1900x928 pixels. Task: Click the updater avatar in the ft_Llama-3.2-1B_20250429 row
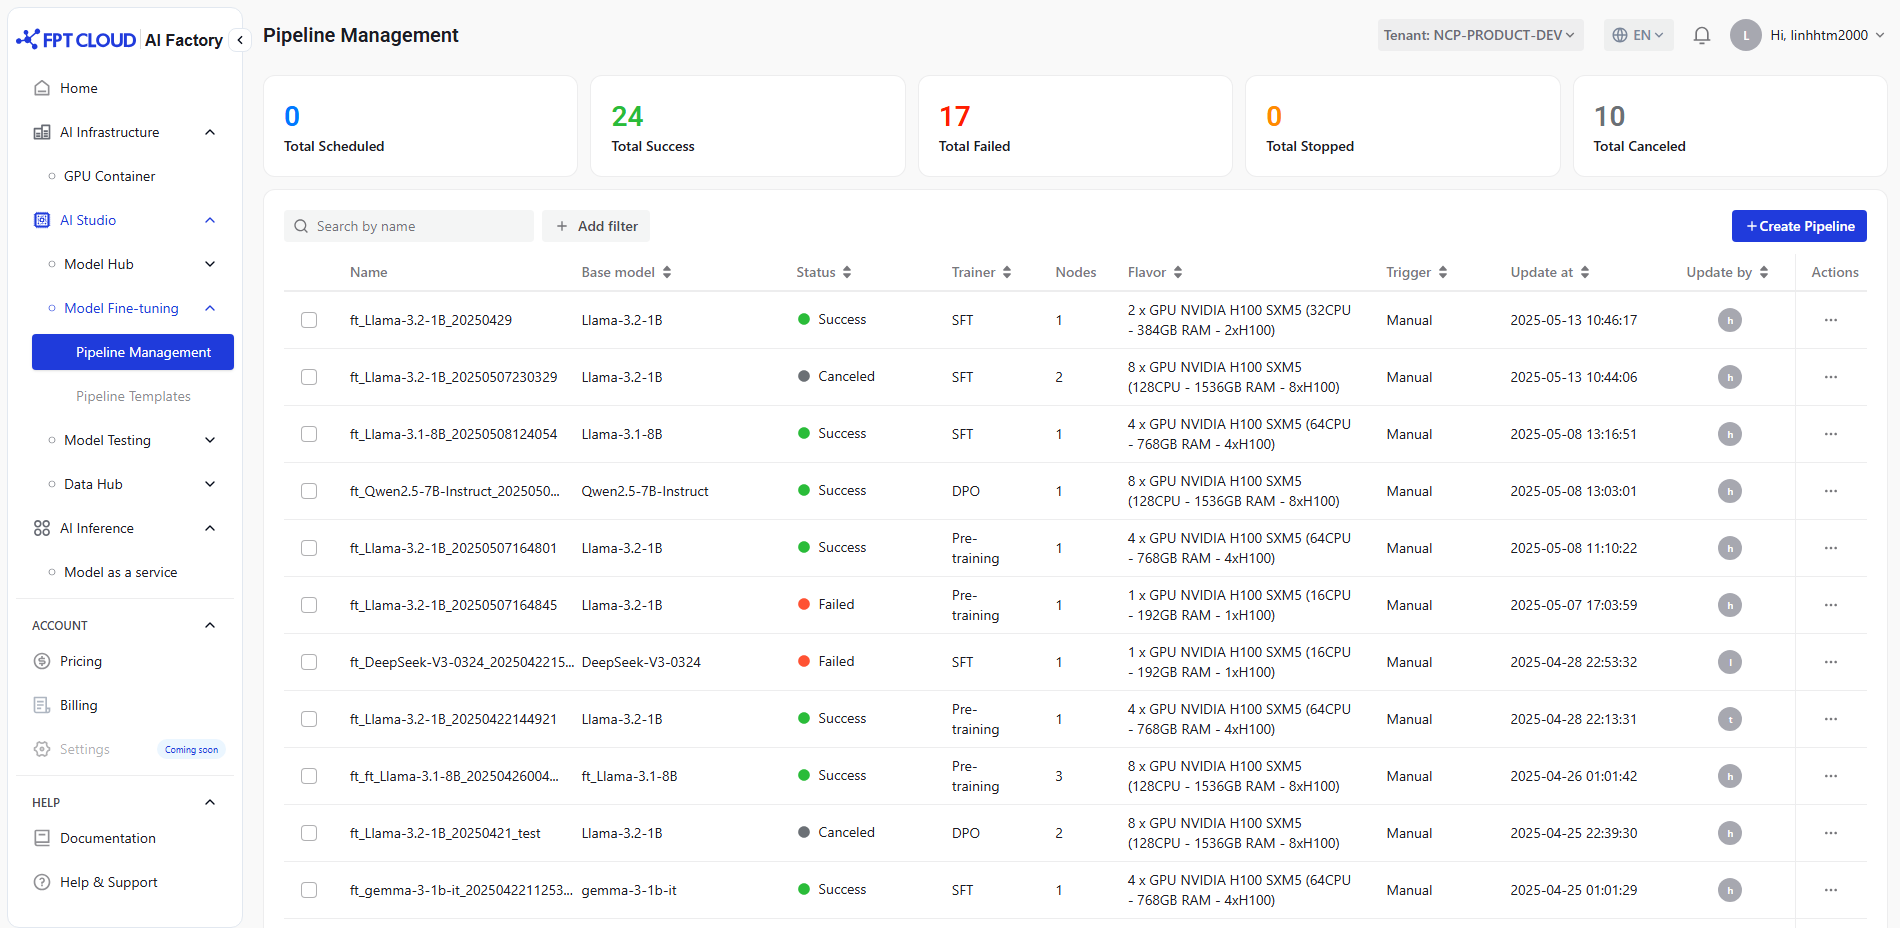[1729, 320]
